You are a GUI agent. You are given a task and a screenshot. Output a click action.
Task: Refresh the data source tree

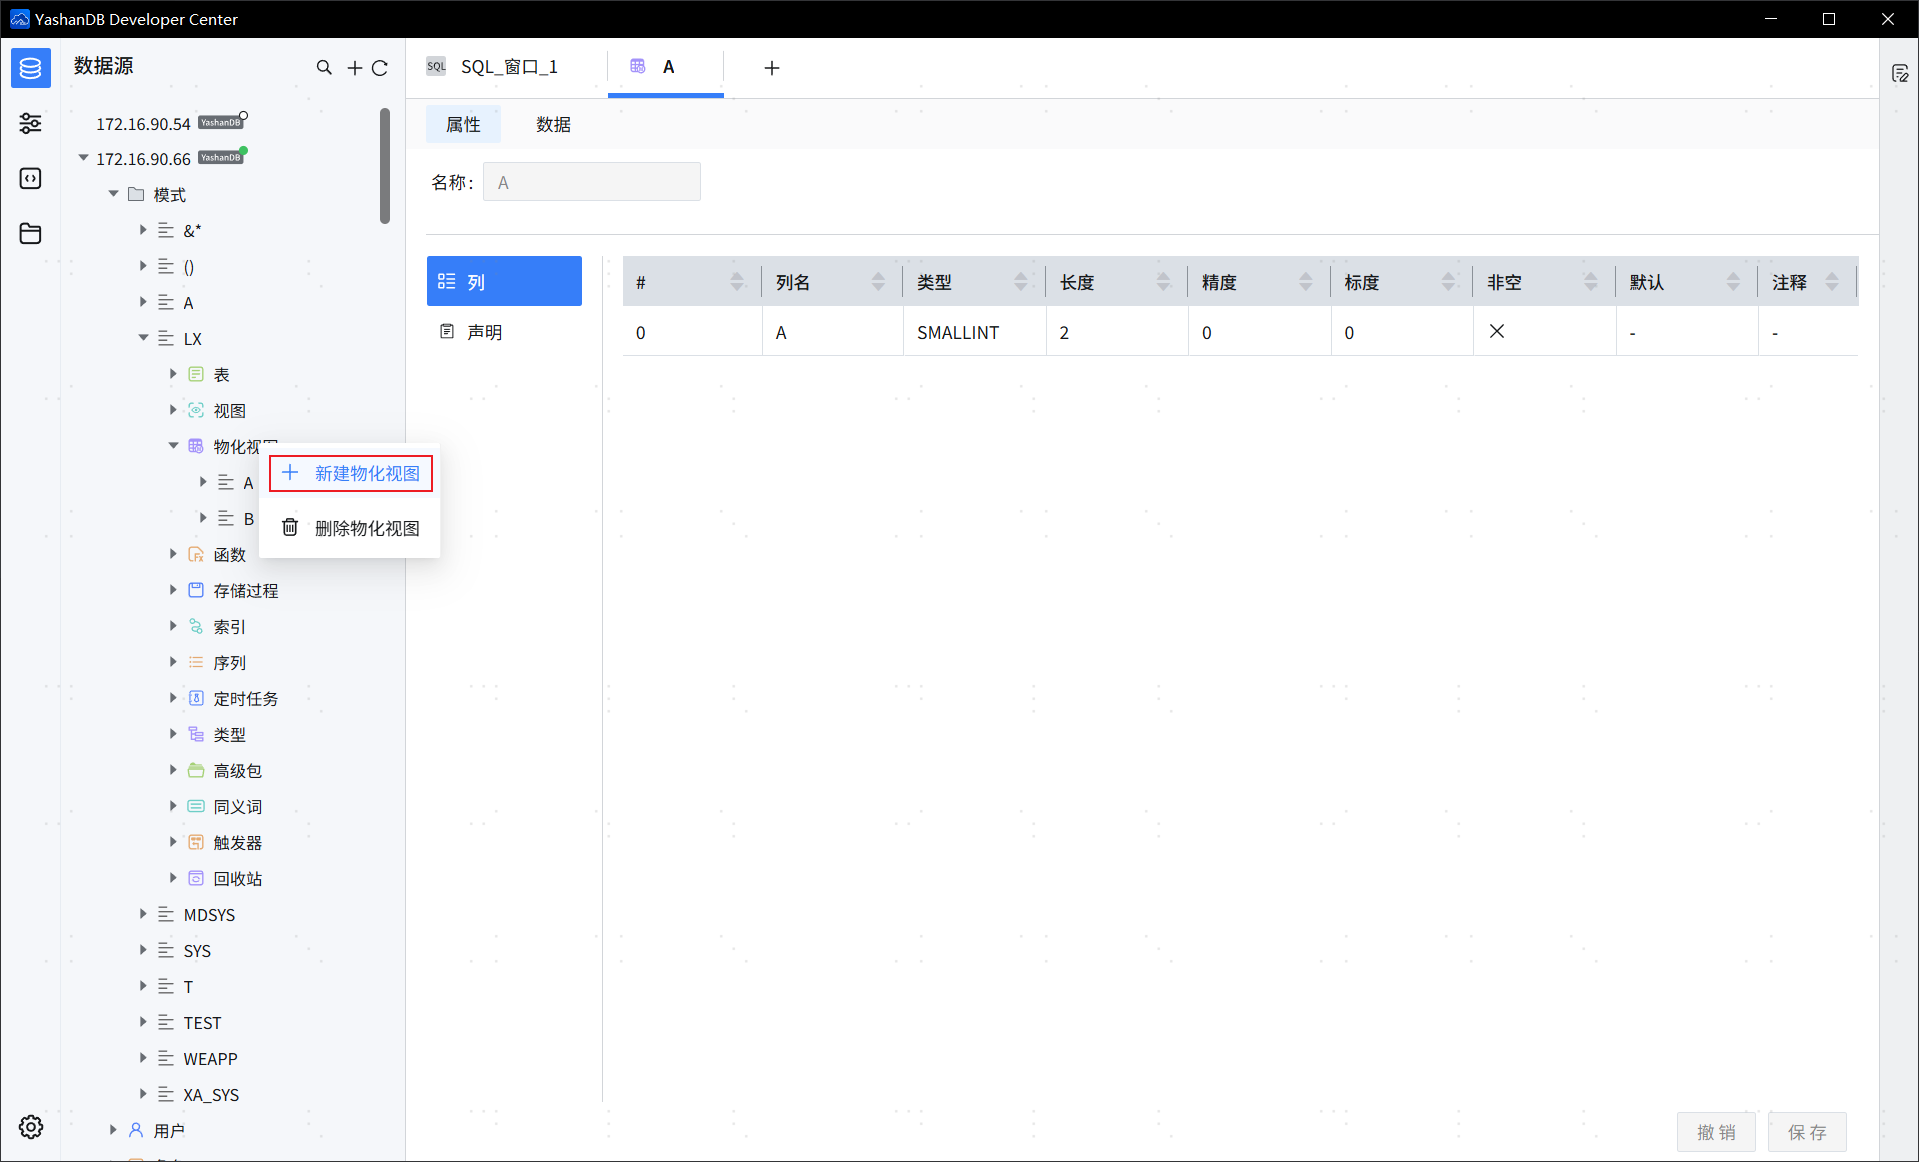[380, 68]
